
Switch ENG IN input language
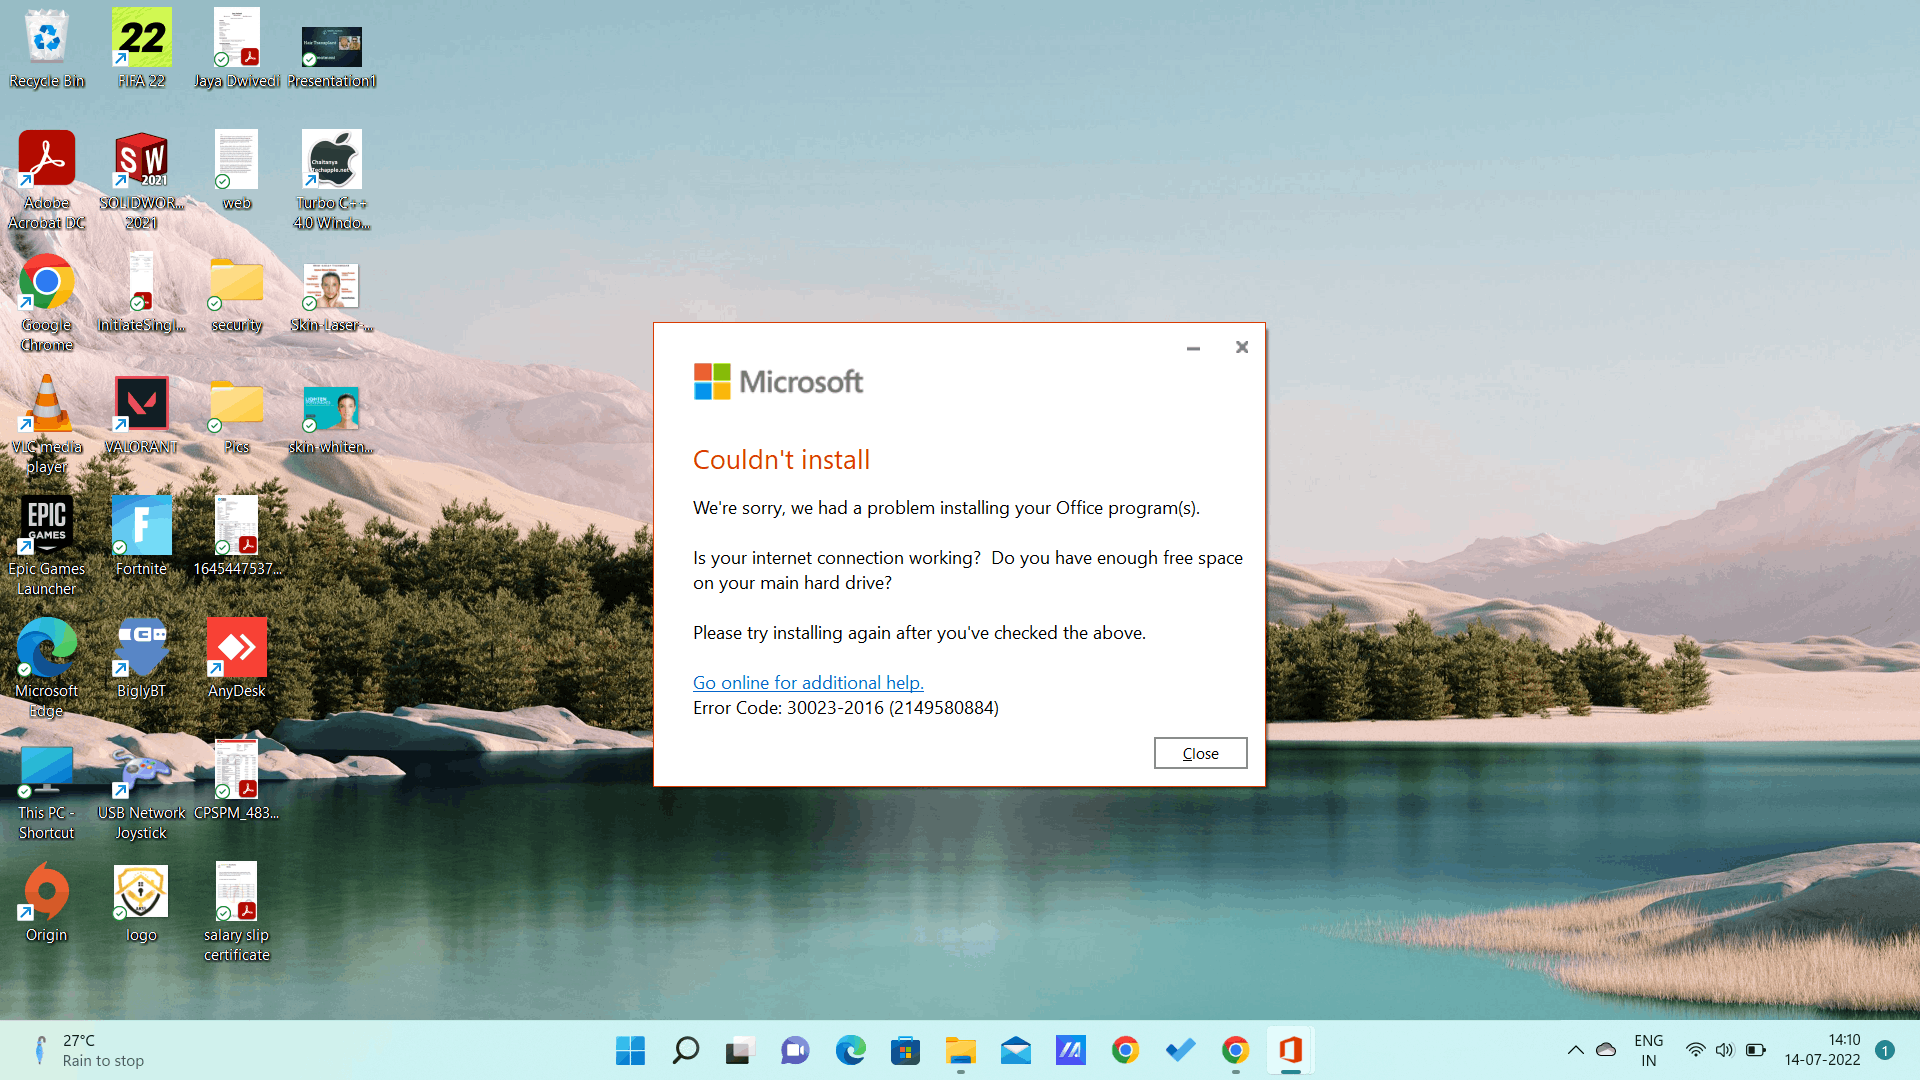click(x=1648, y=1050)
